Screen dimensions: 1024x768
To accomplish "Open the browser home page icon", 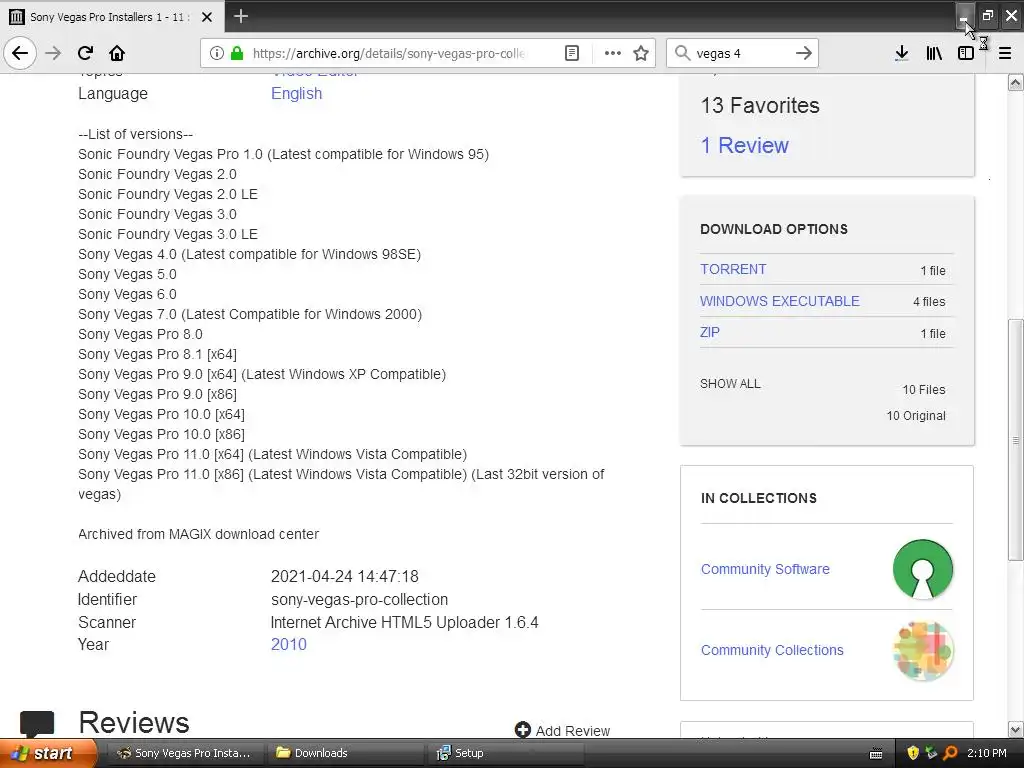I will tap(117, 53).
